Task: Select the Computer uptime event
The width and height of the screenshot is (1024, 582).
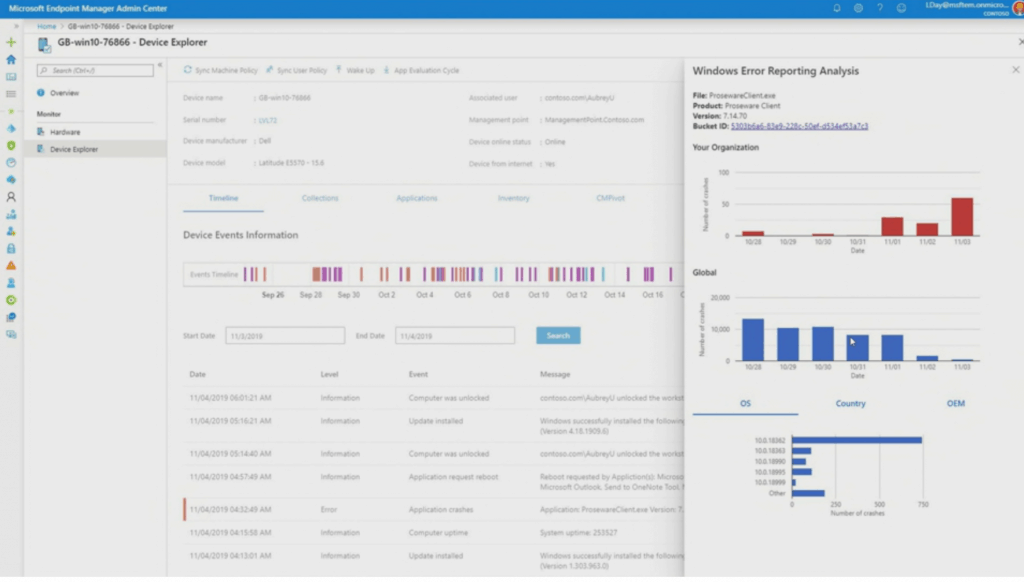Action: 434,533
